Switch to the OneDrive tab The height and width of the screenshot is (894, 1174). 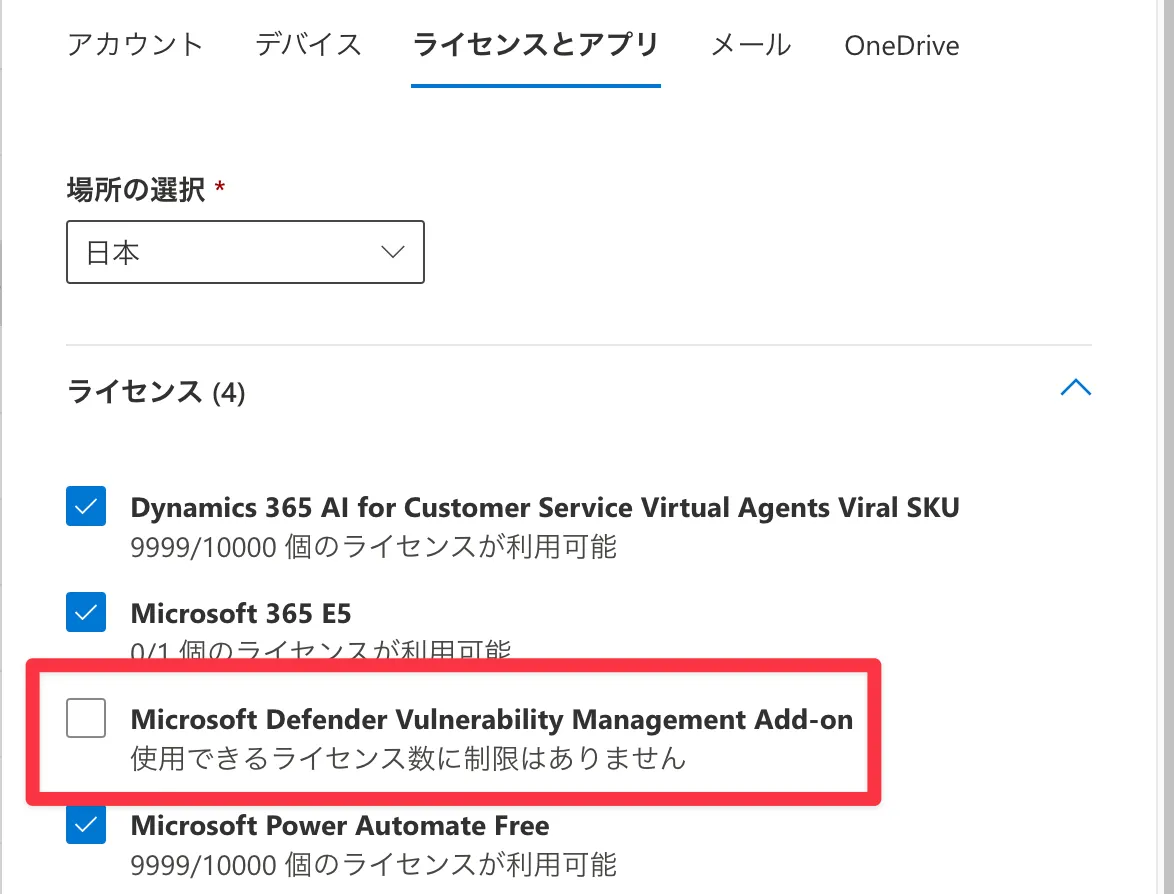tap(901, 46)
